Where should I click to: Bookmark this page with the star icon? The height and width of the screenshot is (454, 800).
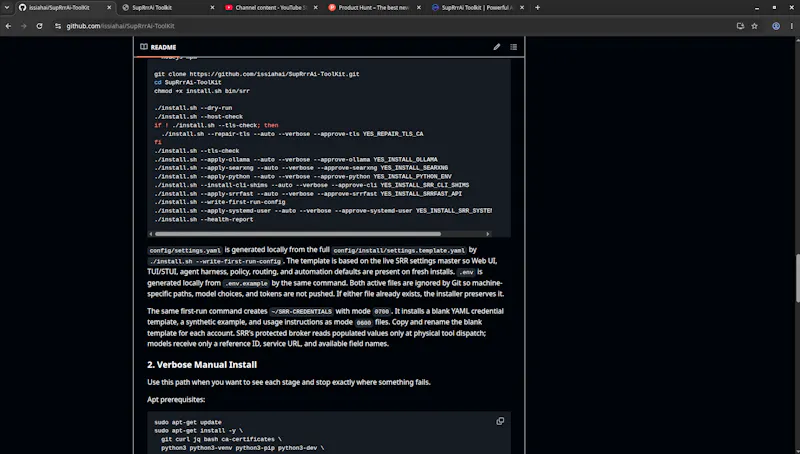tap(755, 26)
